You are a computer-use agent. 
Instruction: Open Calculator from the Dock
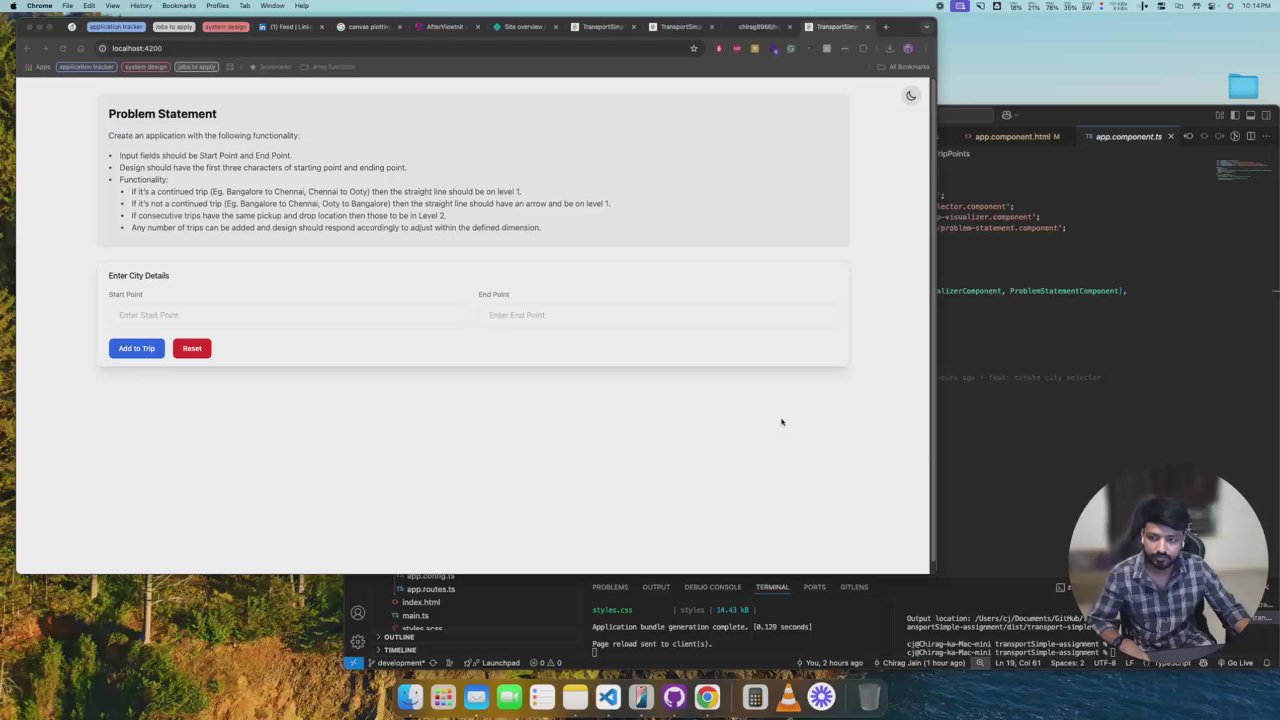[755, 697]
